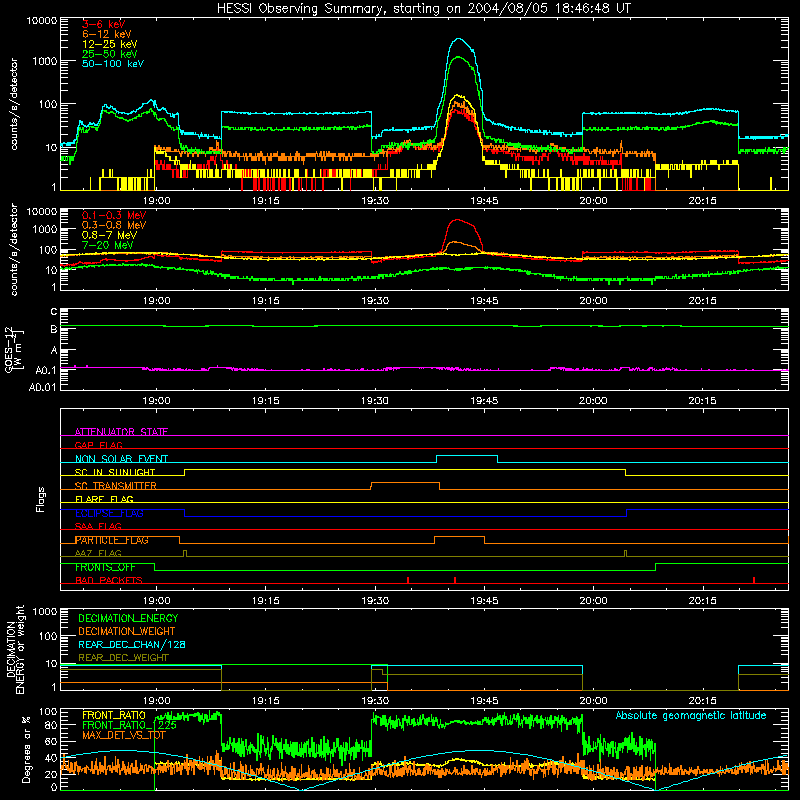Click the C class tick label on GOES panel
This screenshot has width=800, height=800.
54,312
